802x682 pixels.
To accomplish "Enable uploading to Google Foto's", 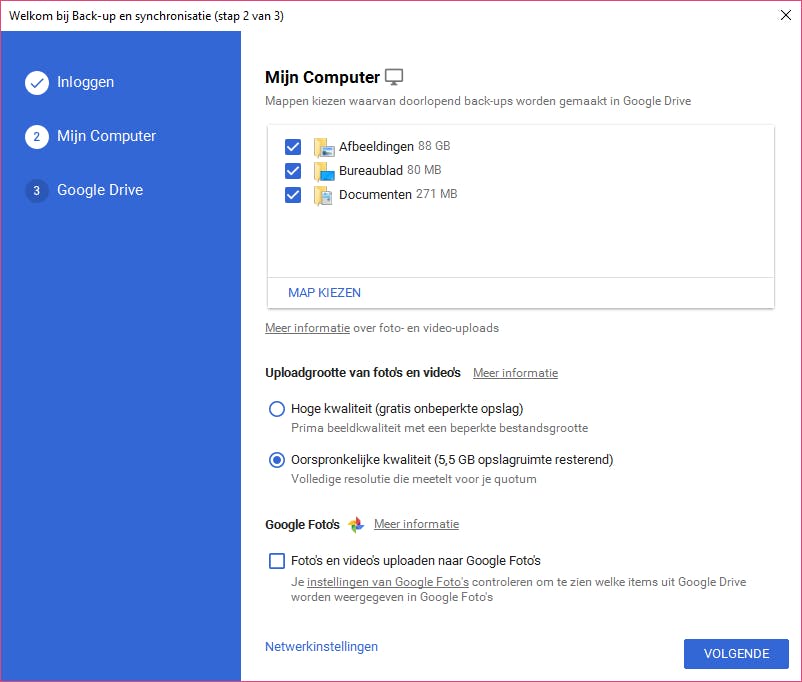I will point(276,560).
